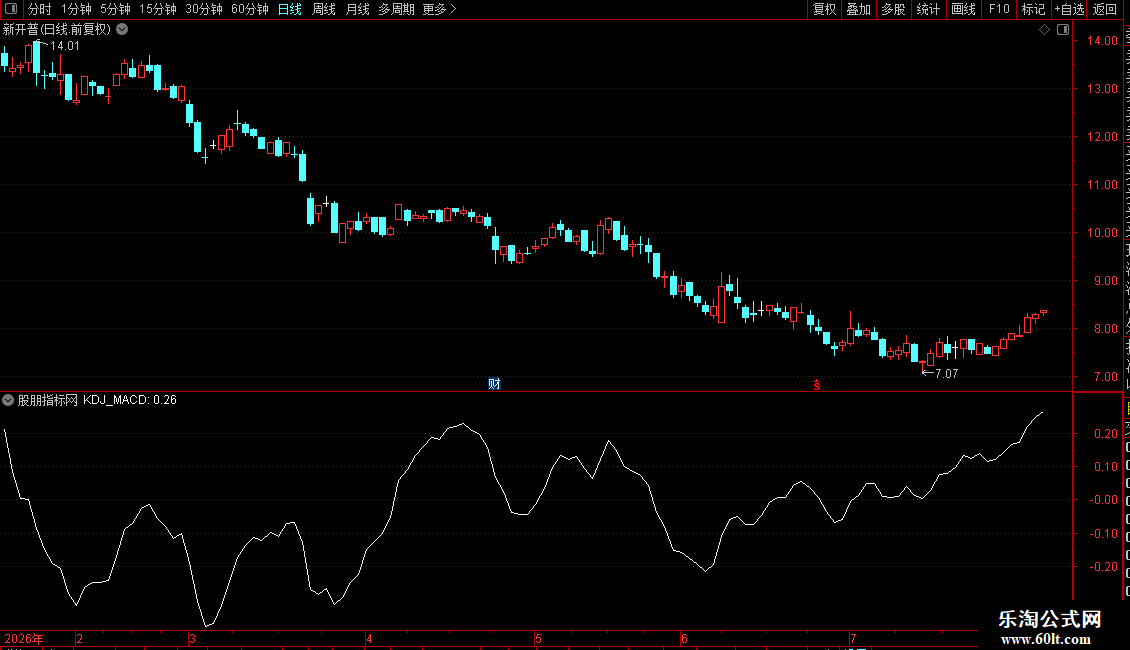
Task: Add stock with +自选 button
Action: 1069,9
